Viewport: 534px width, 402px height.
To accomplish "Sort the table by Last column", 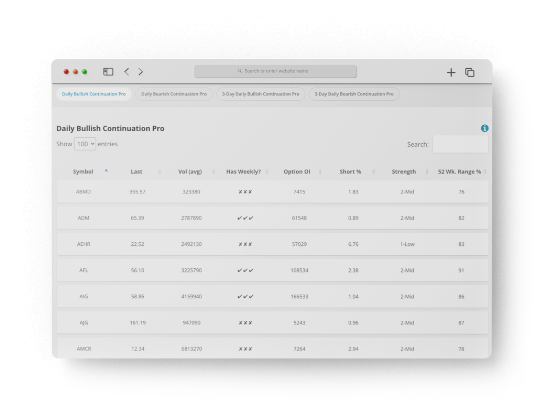I will [136, 172].
